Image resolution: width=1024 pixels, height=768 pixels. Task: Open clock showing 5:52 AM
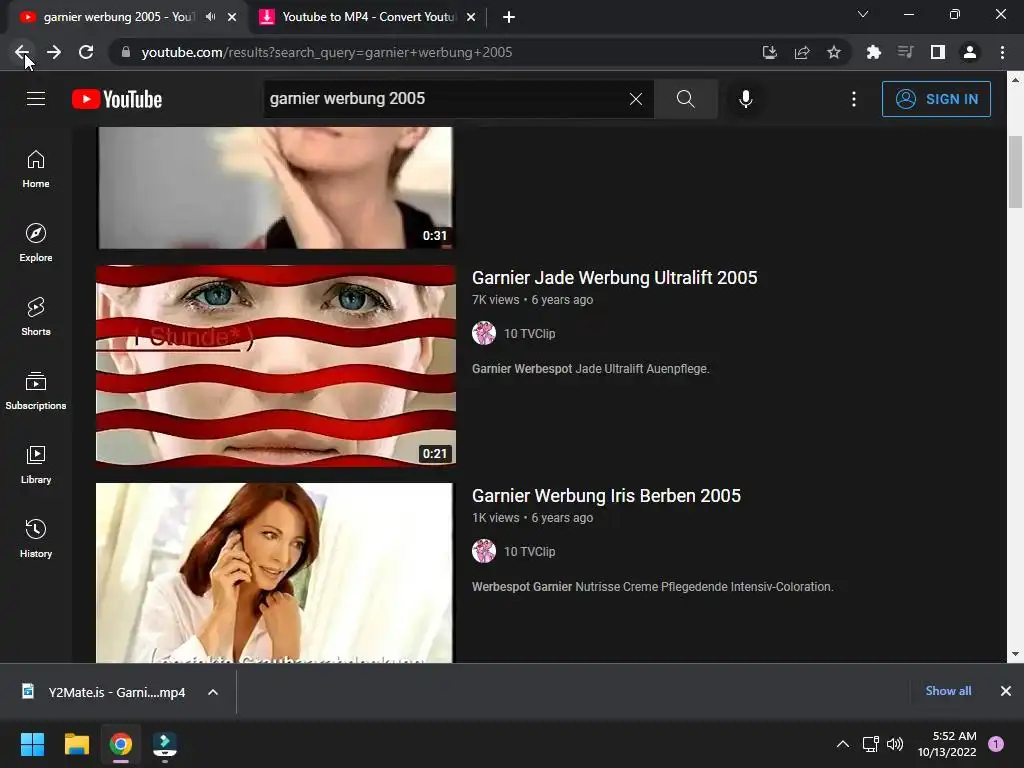tap(947, 744)
